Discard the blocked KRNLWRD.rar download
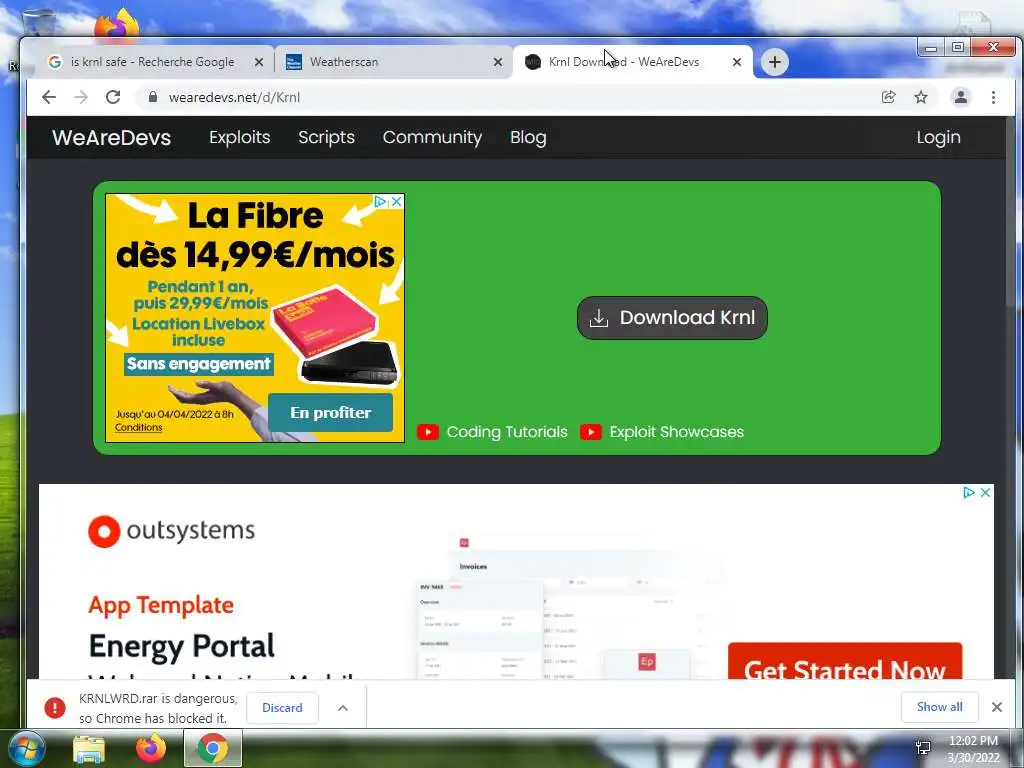The image size is (1024, 768). click(x=282, y=708)
